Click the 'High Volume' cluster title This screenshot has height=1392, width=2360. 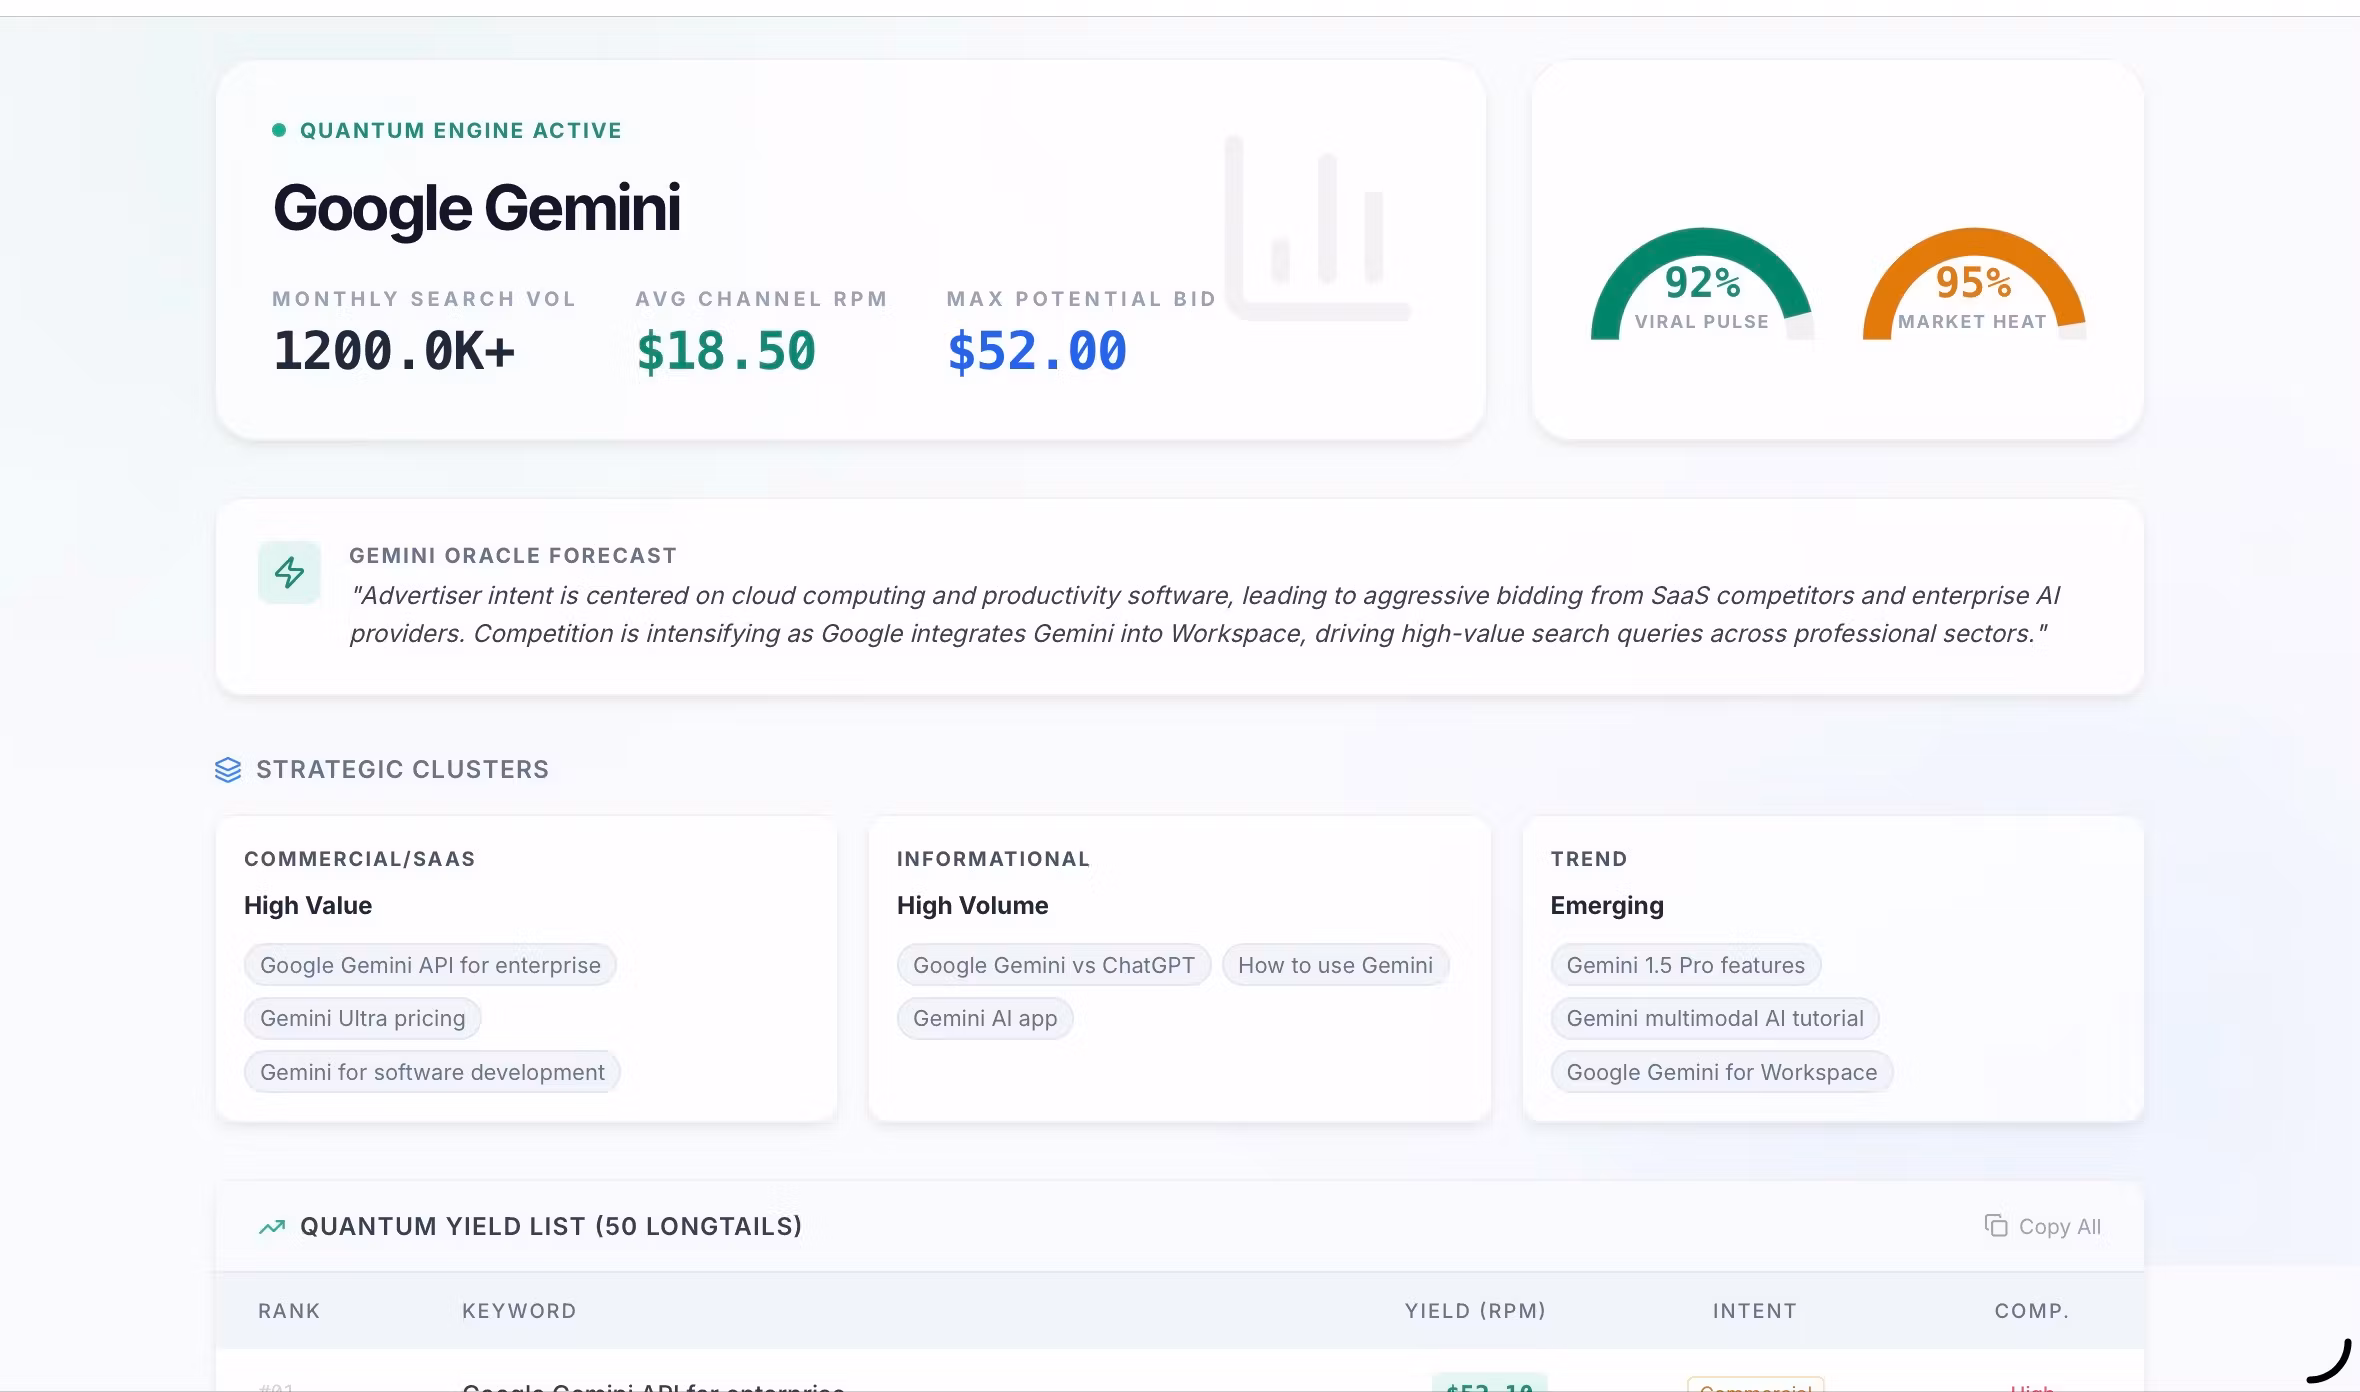973,905
